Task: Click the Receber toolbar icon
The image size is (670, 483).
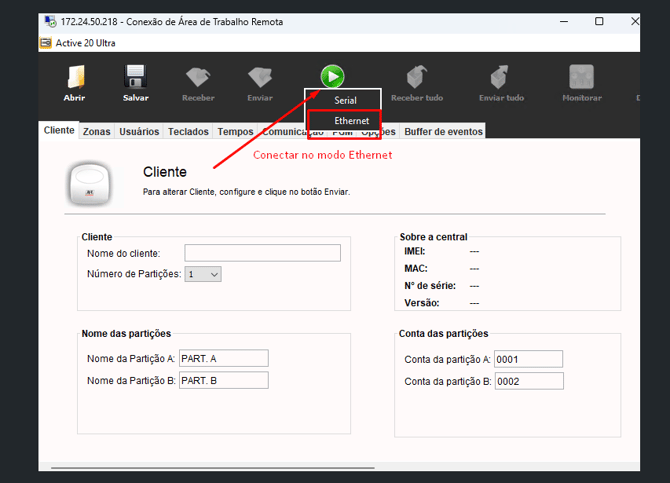Action: [x=198, y=77]
